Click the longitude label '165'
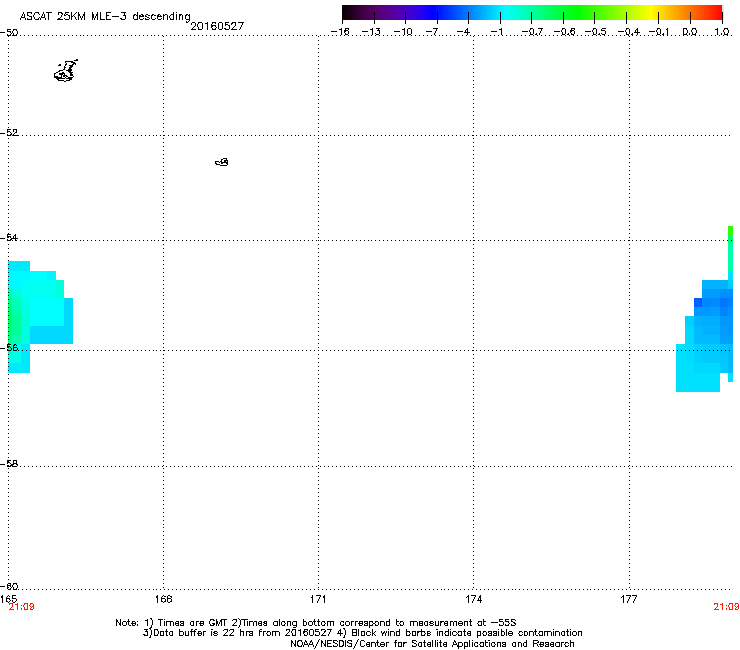Screen dimensions: 740x650 pos(8,599)
